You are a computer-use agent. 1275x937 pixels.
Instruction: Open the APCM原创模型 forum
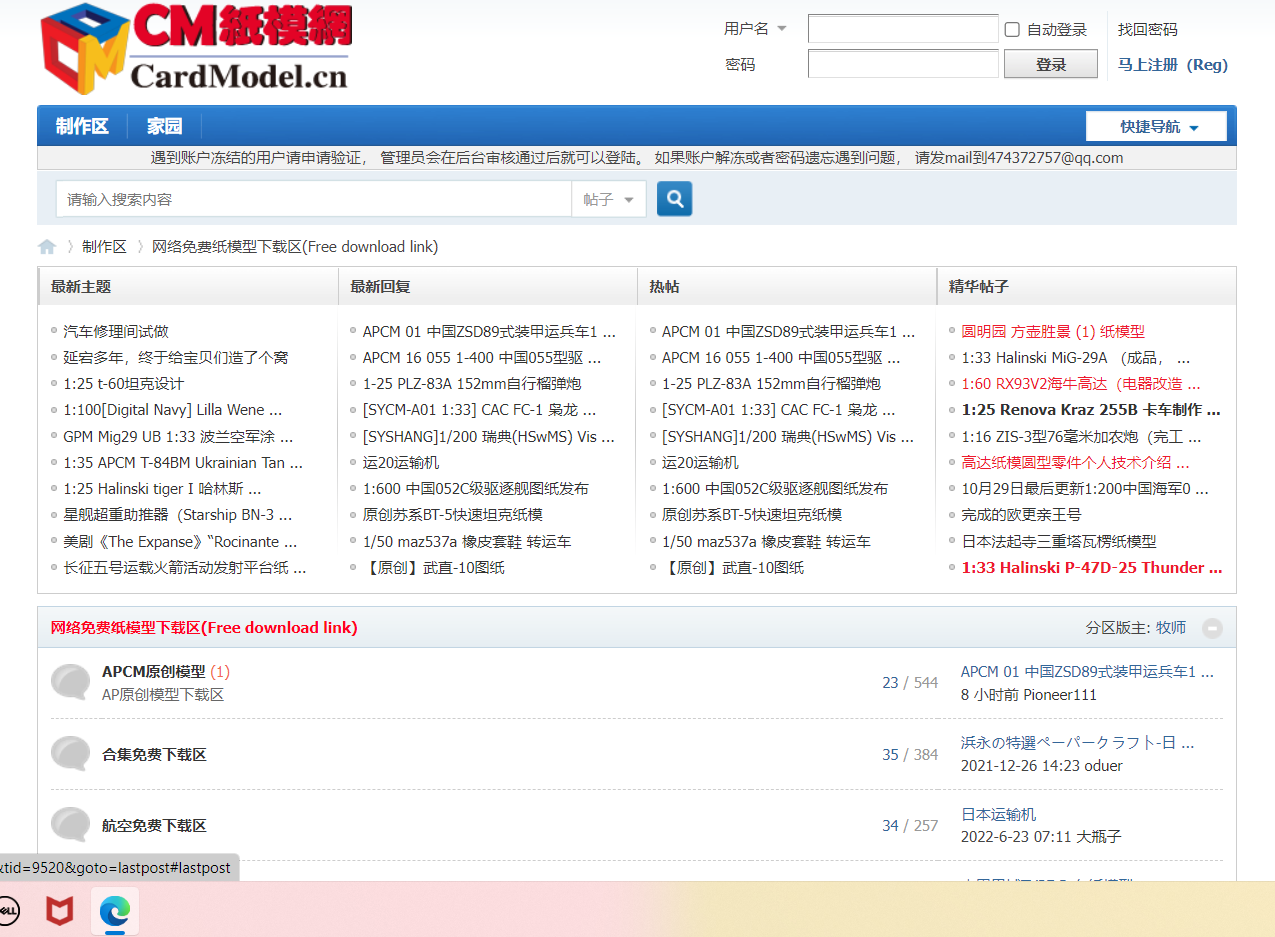click(x=154, y=671)
